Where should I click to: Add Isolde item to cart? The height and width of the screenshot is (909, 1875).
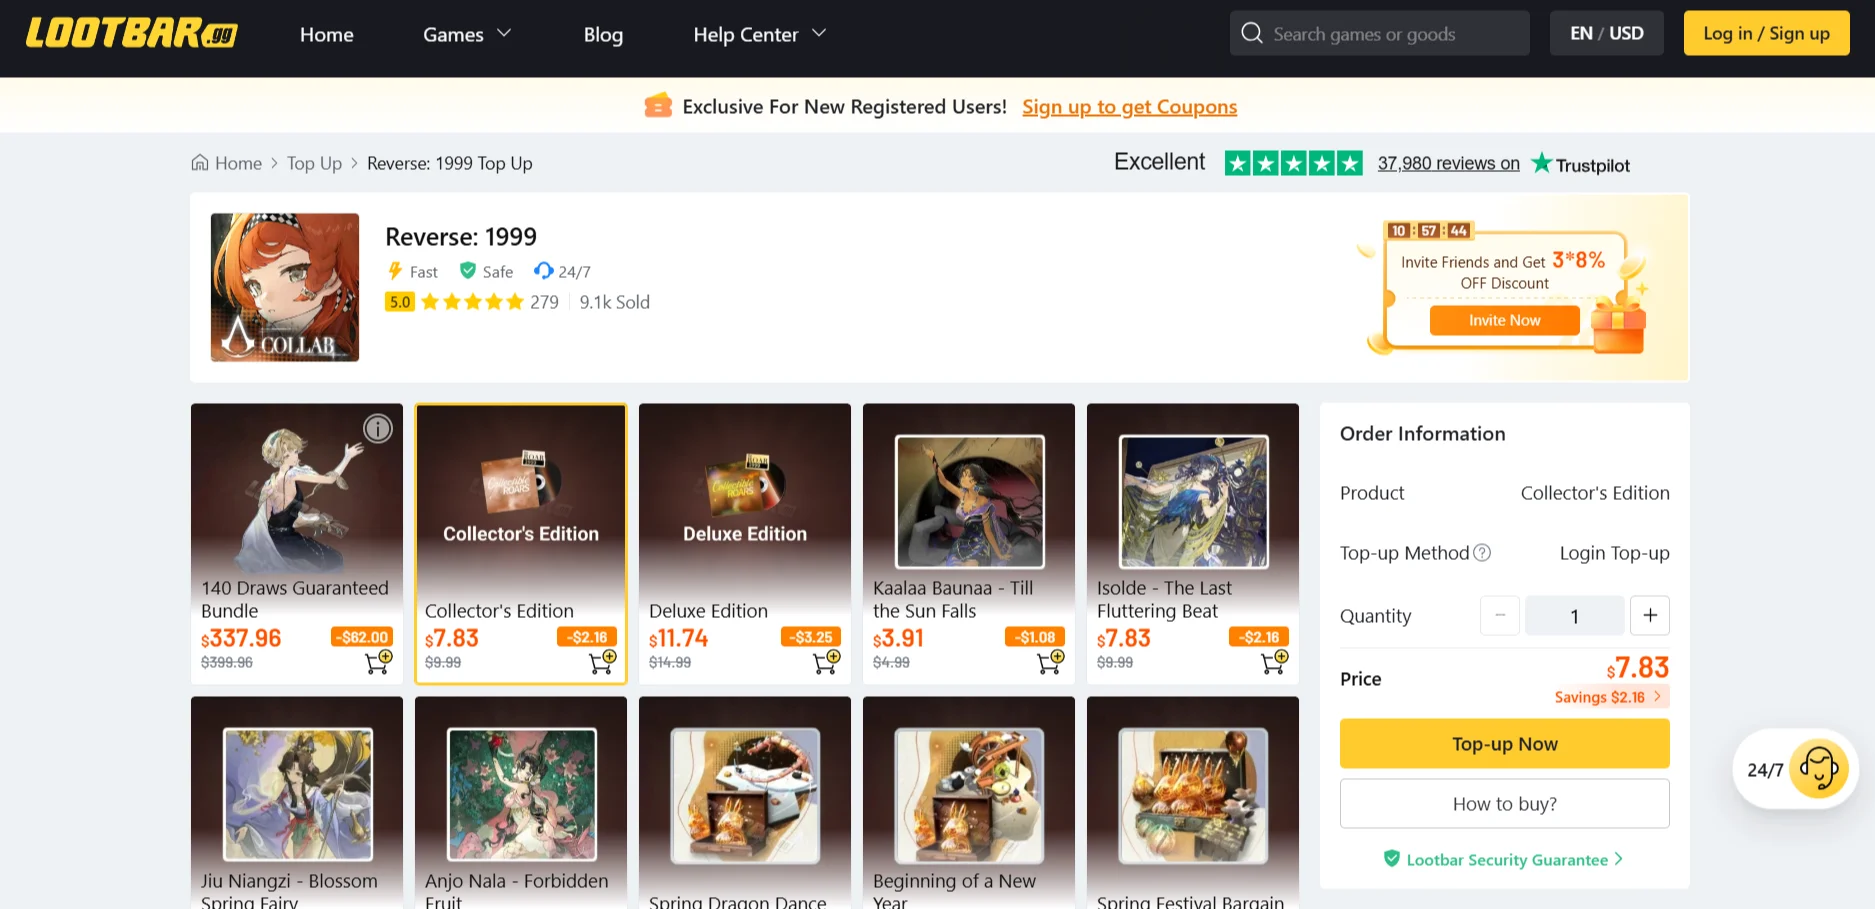point(1274,662)
